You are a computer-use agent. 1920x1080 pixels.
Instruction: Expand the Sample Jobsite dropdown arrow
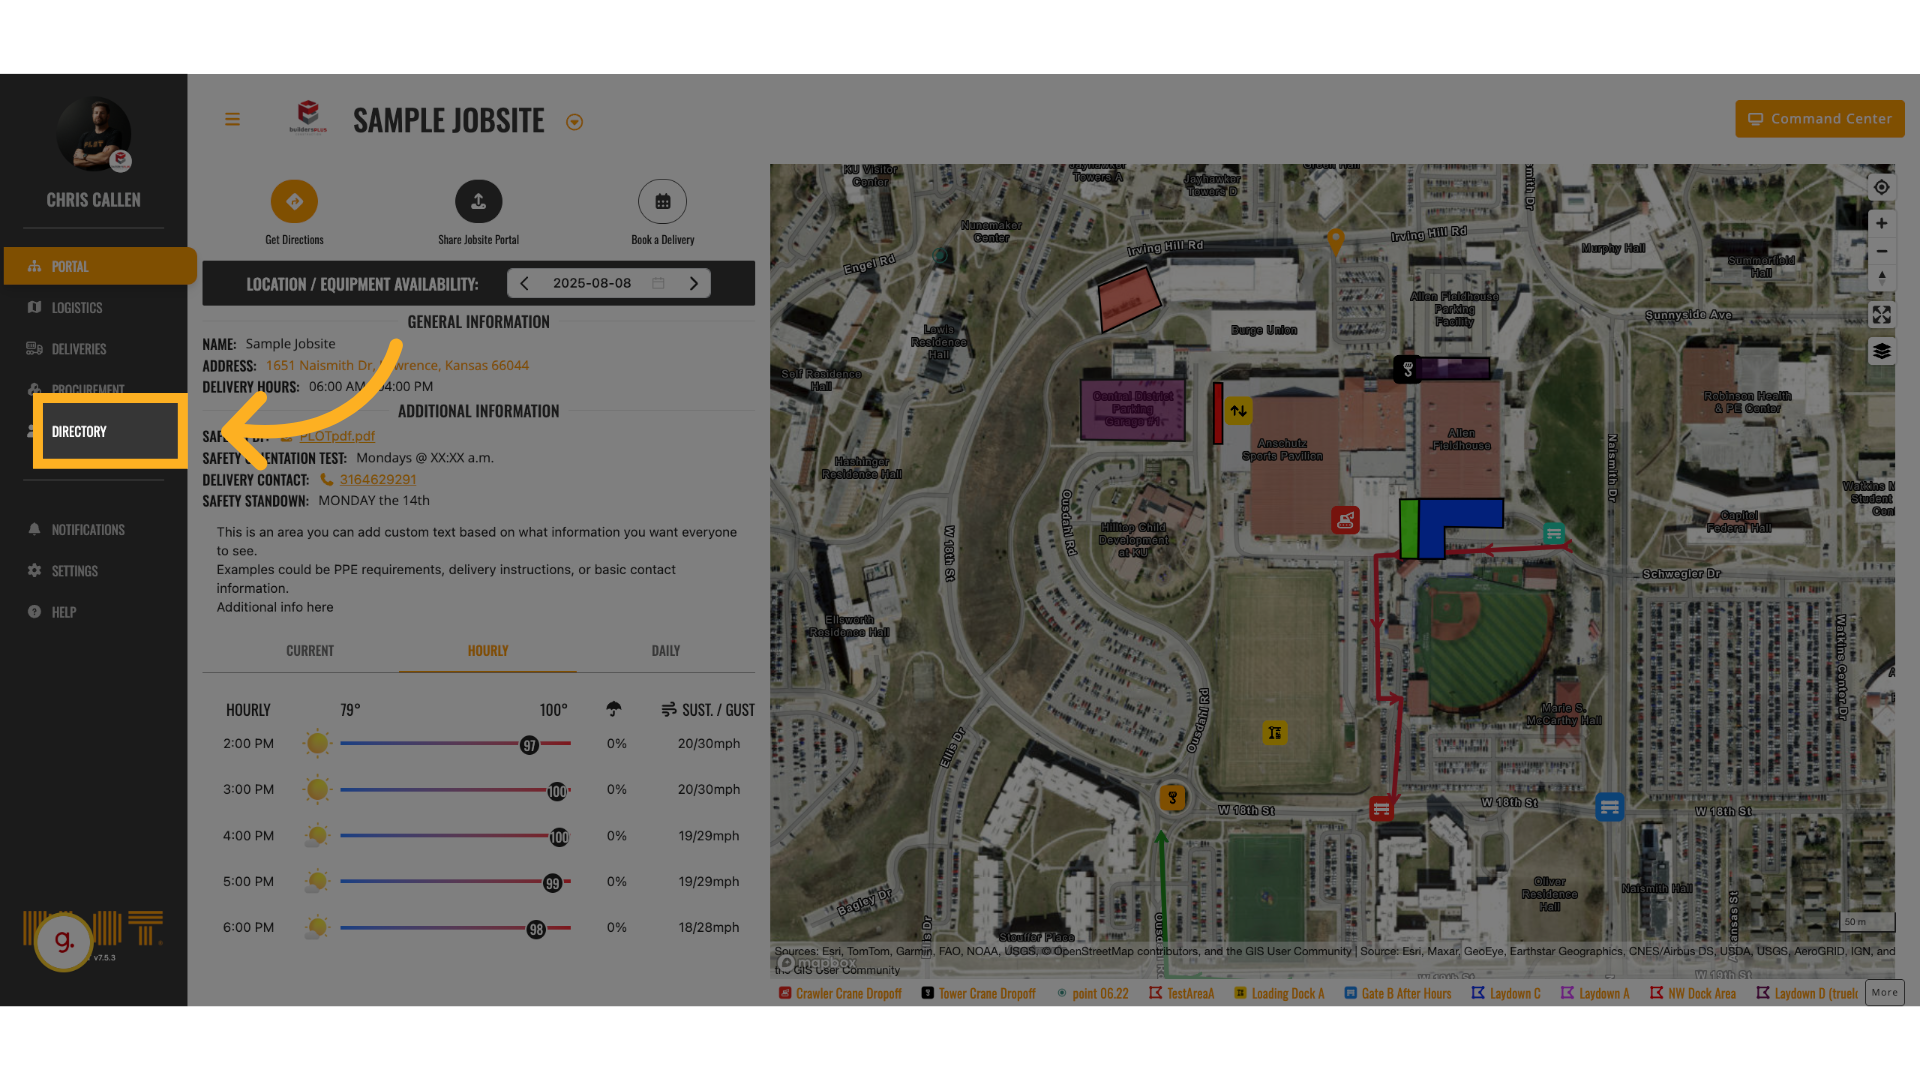[574, 122]
